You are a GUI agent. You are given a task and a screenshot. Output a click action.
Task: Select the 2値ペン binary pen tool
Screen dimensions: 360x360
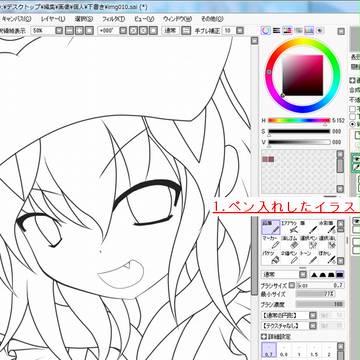coord(289,257)
